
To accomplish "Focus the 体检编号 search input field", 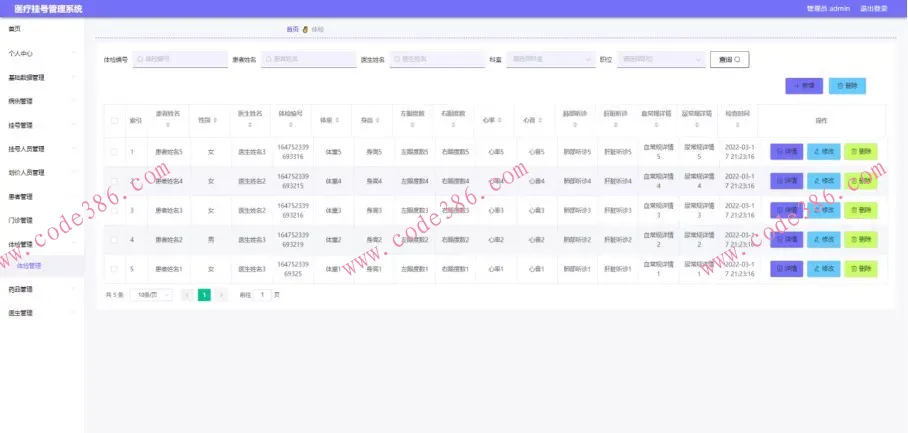I will point(180,59).
